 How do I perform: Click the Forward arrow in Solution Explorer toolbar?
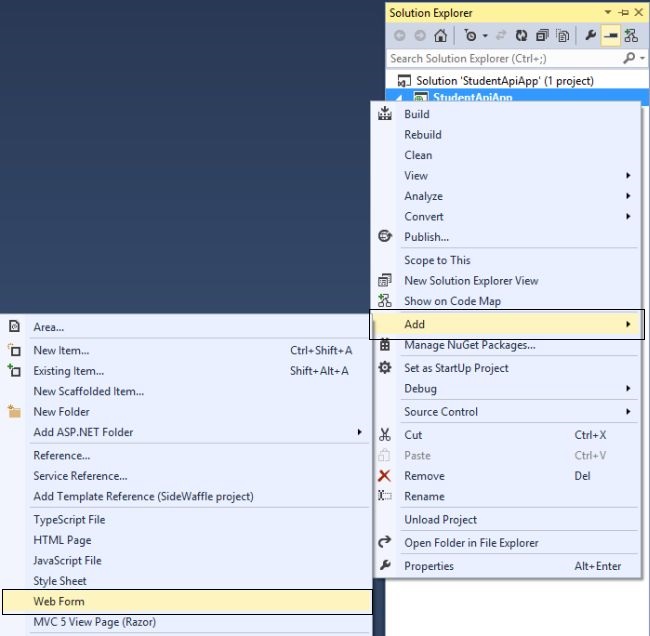tap(420, 36)
